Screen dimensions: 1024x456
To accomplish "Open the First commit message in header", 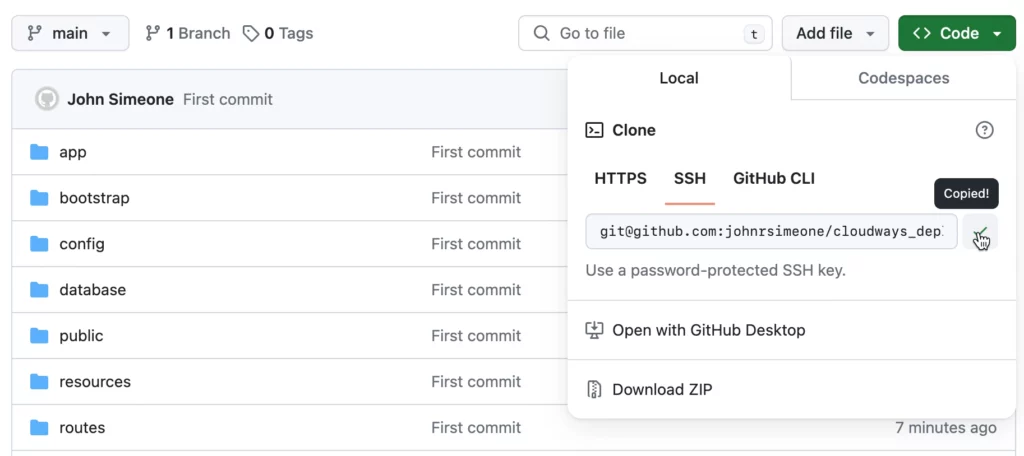I will (228, 99).
